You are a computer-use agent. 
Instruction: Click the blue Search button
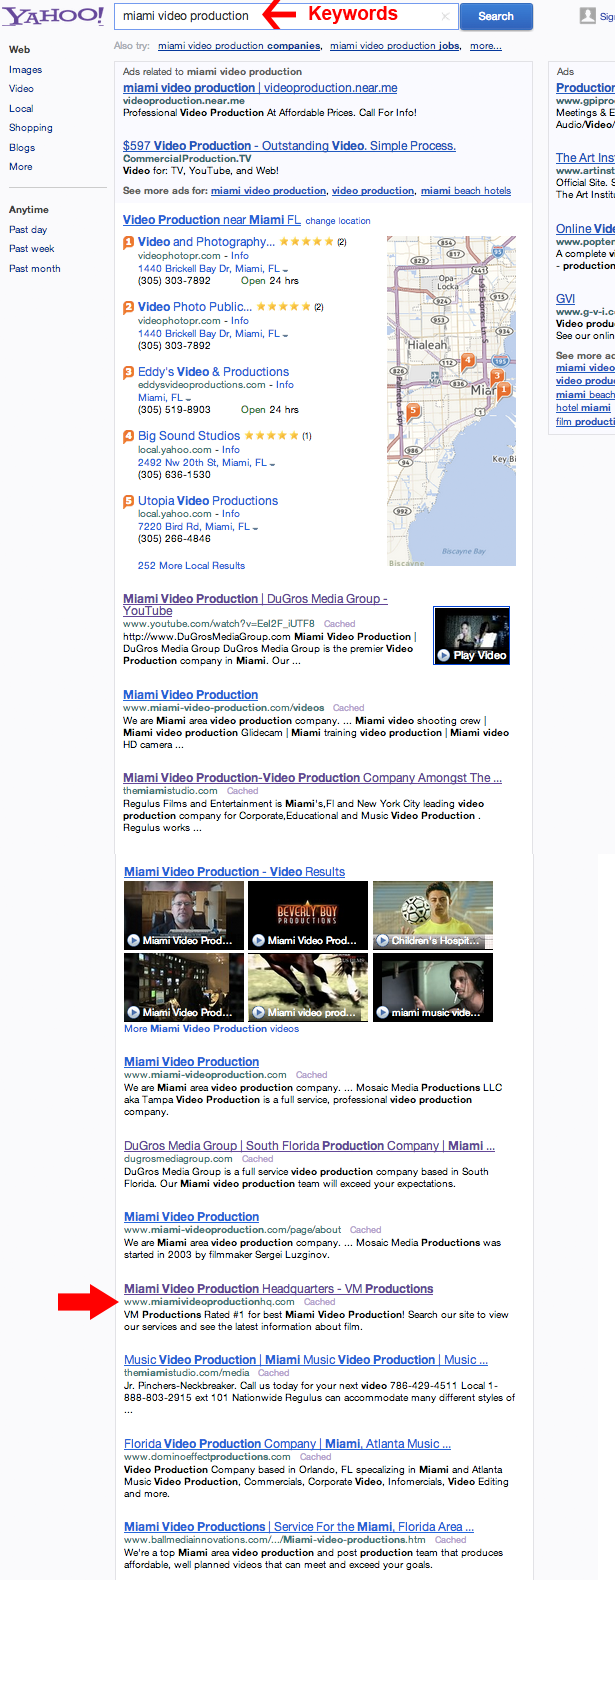click(x=496, y=16)
